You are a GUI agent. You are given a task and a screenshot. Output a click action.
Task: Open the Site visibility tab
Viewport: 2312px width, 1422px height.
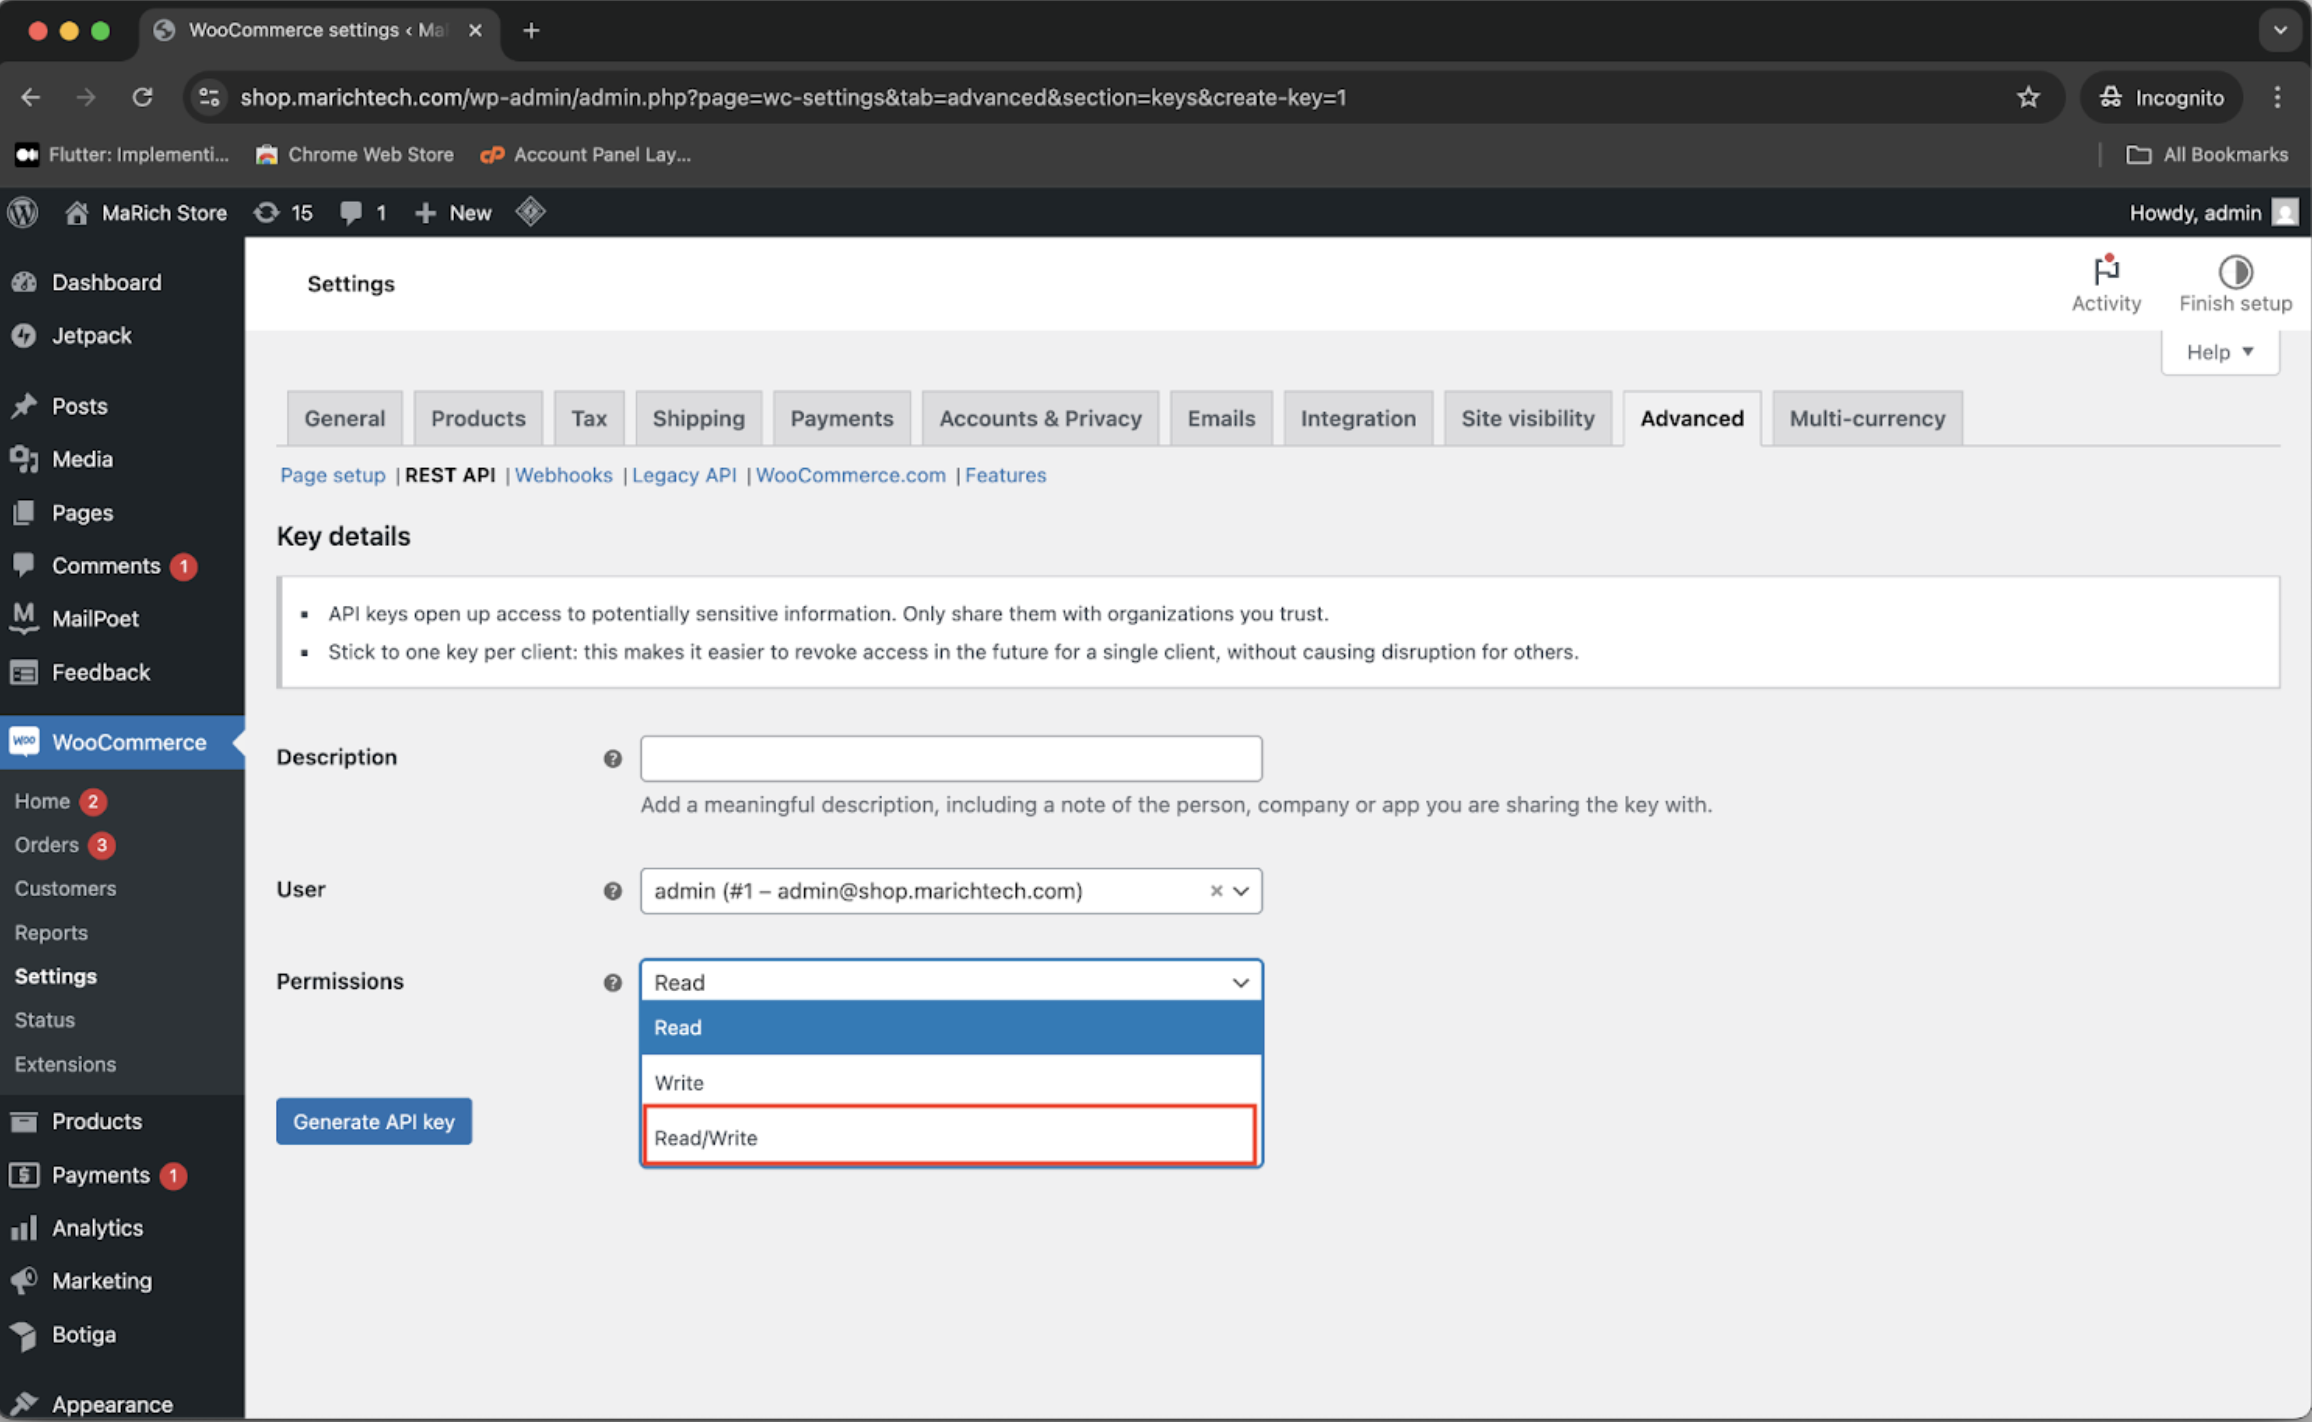(x=1527, y=418)
